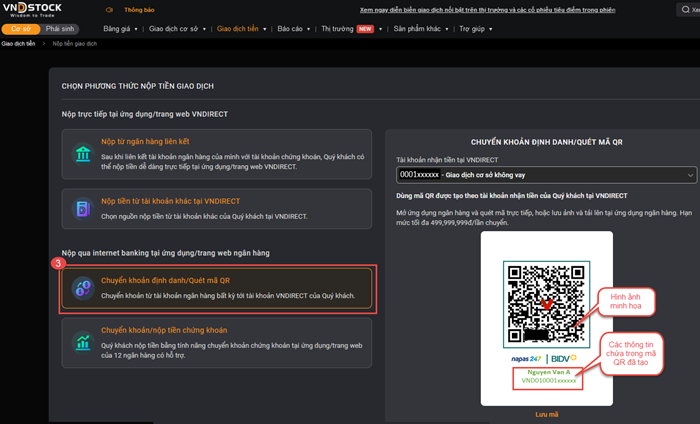700x424 pixels.
Task: Click the red NEW badge
Action: (365, 29)
